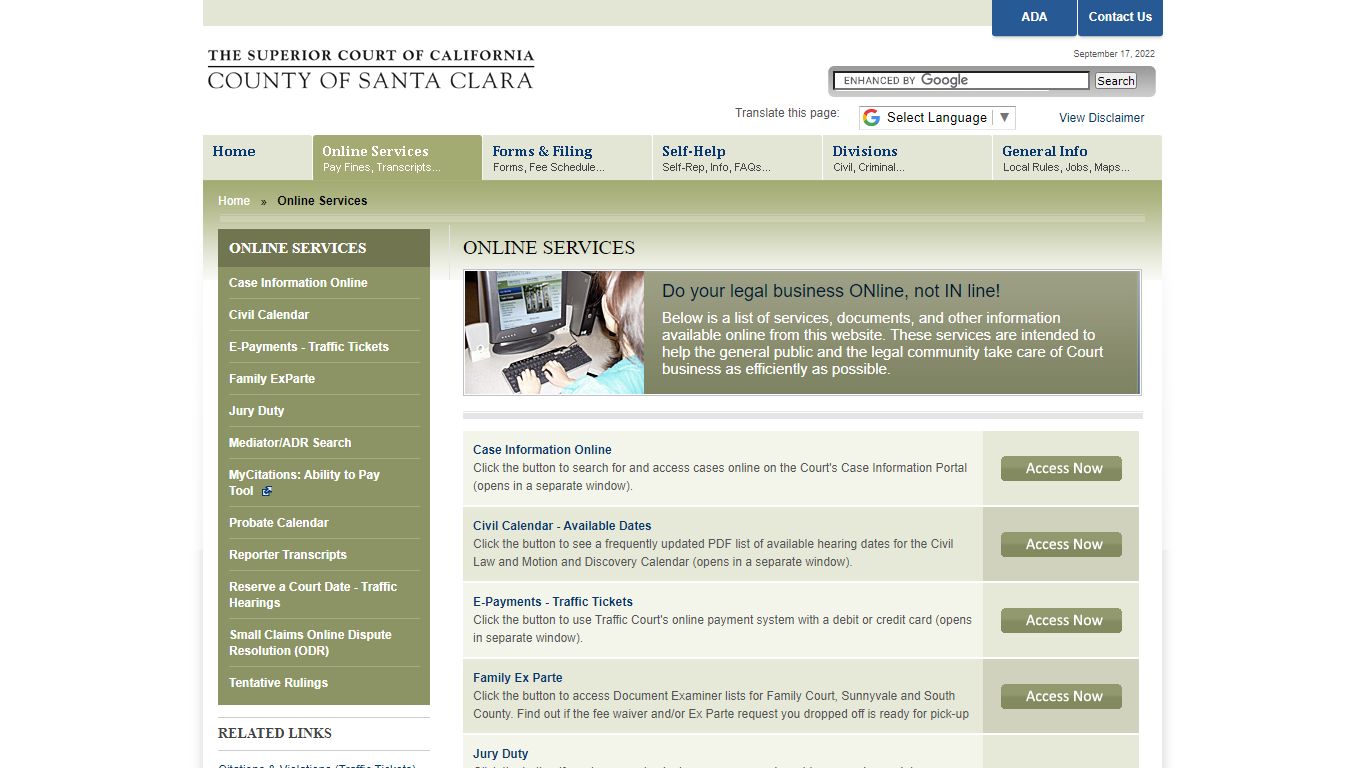Go to the Home navigation tab

tap(257, 158)
